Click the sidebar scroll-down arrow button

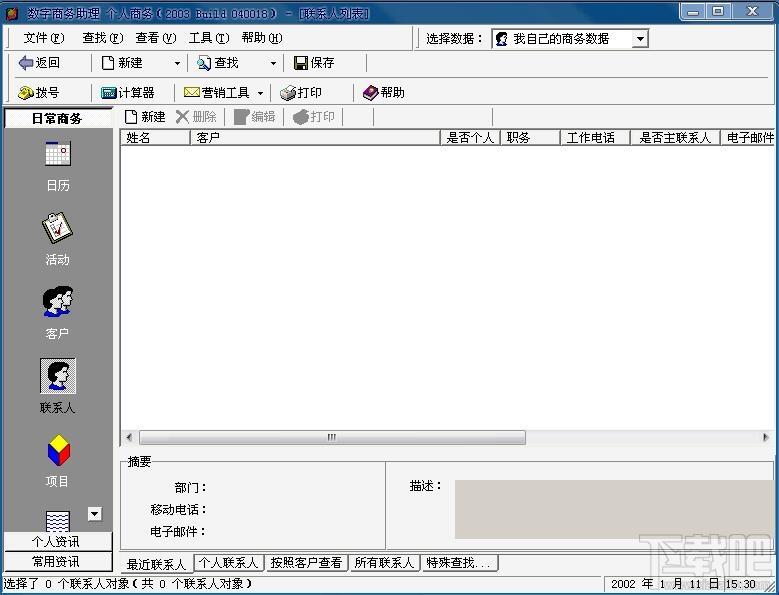tap(95, 514)
